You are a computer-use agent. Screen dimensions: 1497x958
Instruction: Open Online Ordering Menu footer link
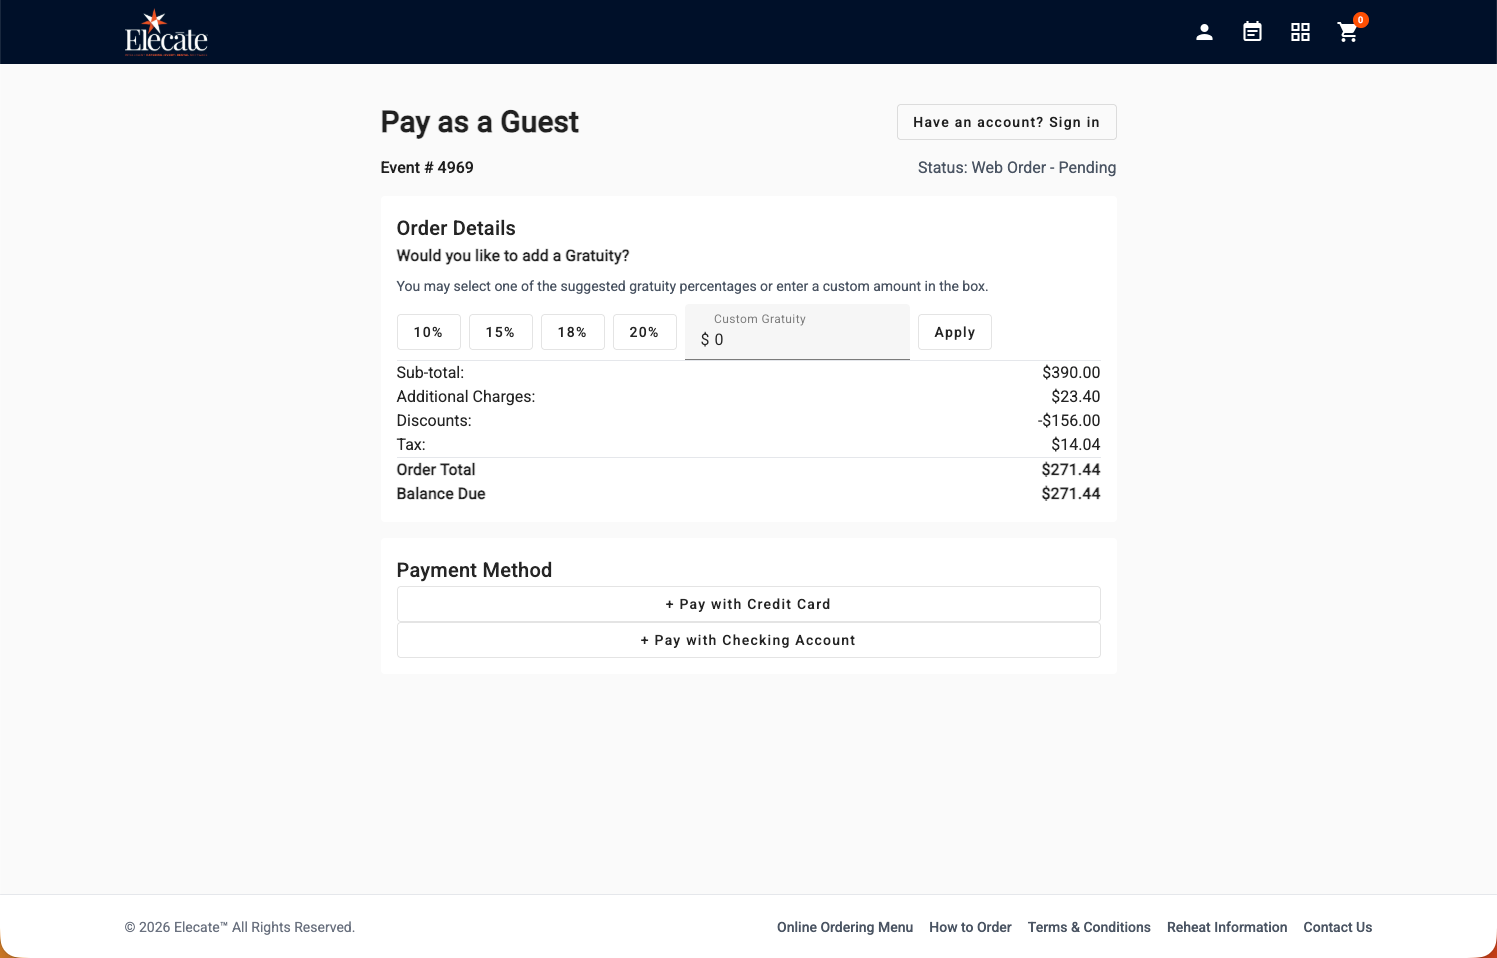[x=845, y=927]
